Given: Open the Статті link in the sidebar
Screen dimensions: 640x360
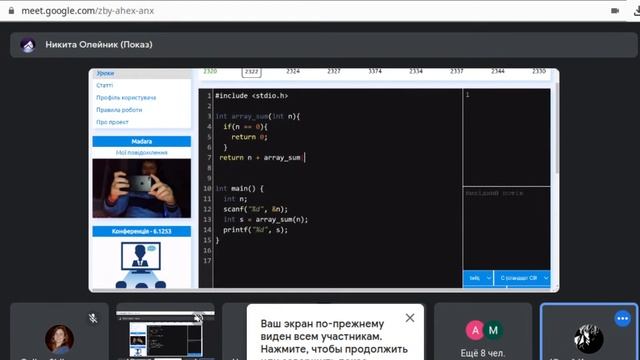Looking at the screenshot, I should click(x=104, y=85).
